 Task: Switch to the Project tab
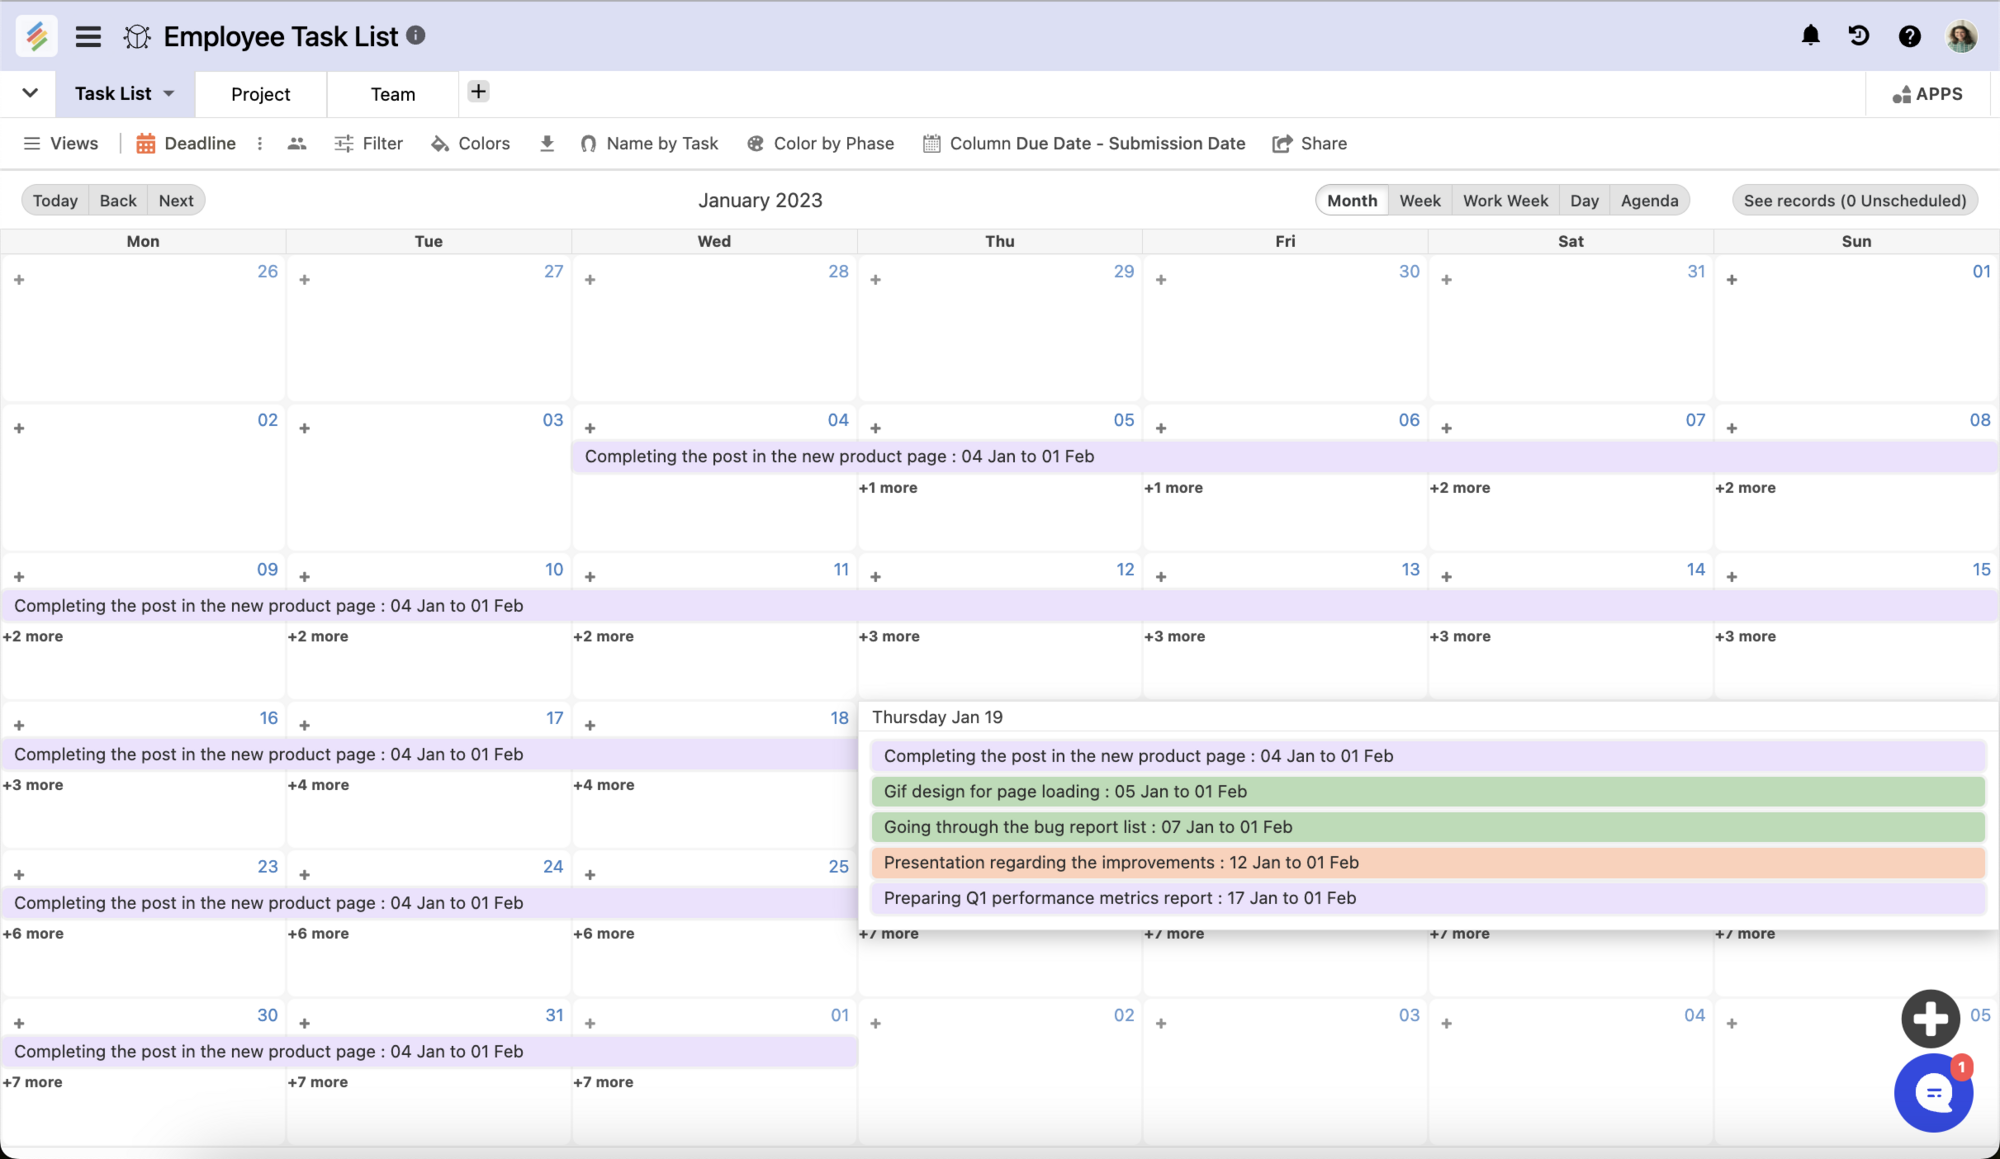point(260,93)
